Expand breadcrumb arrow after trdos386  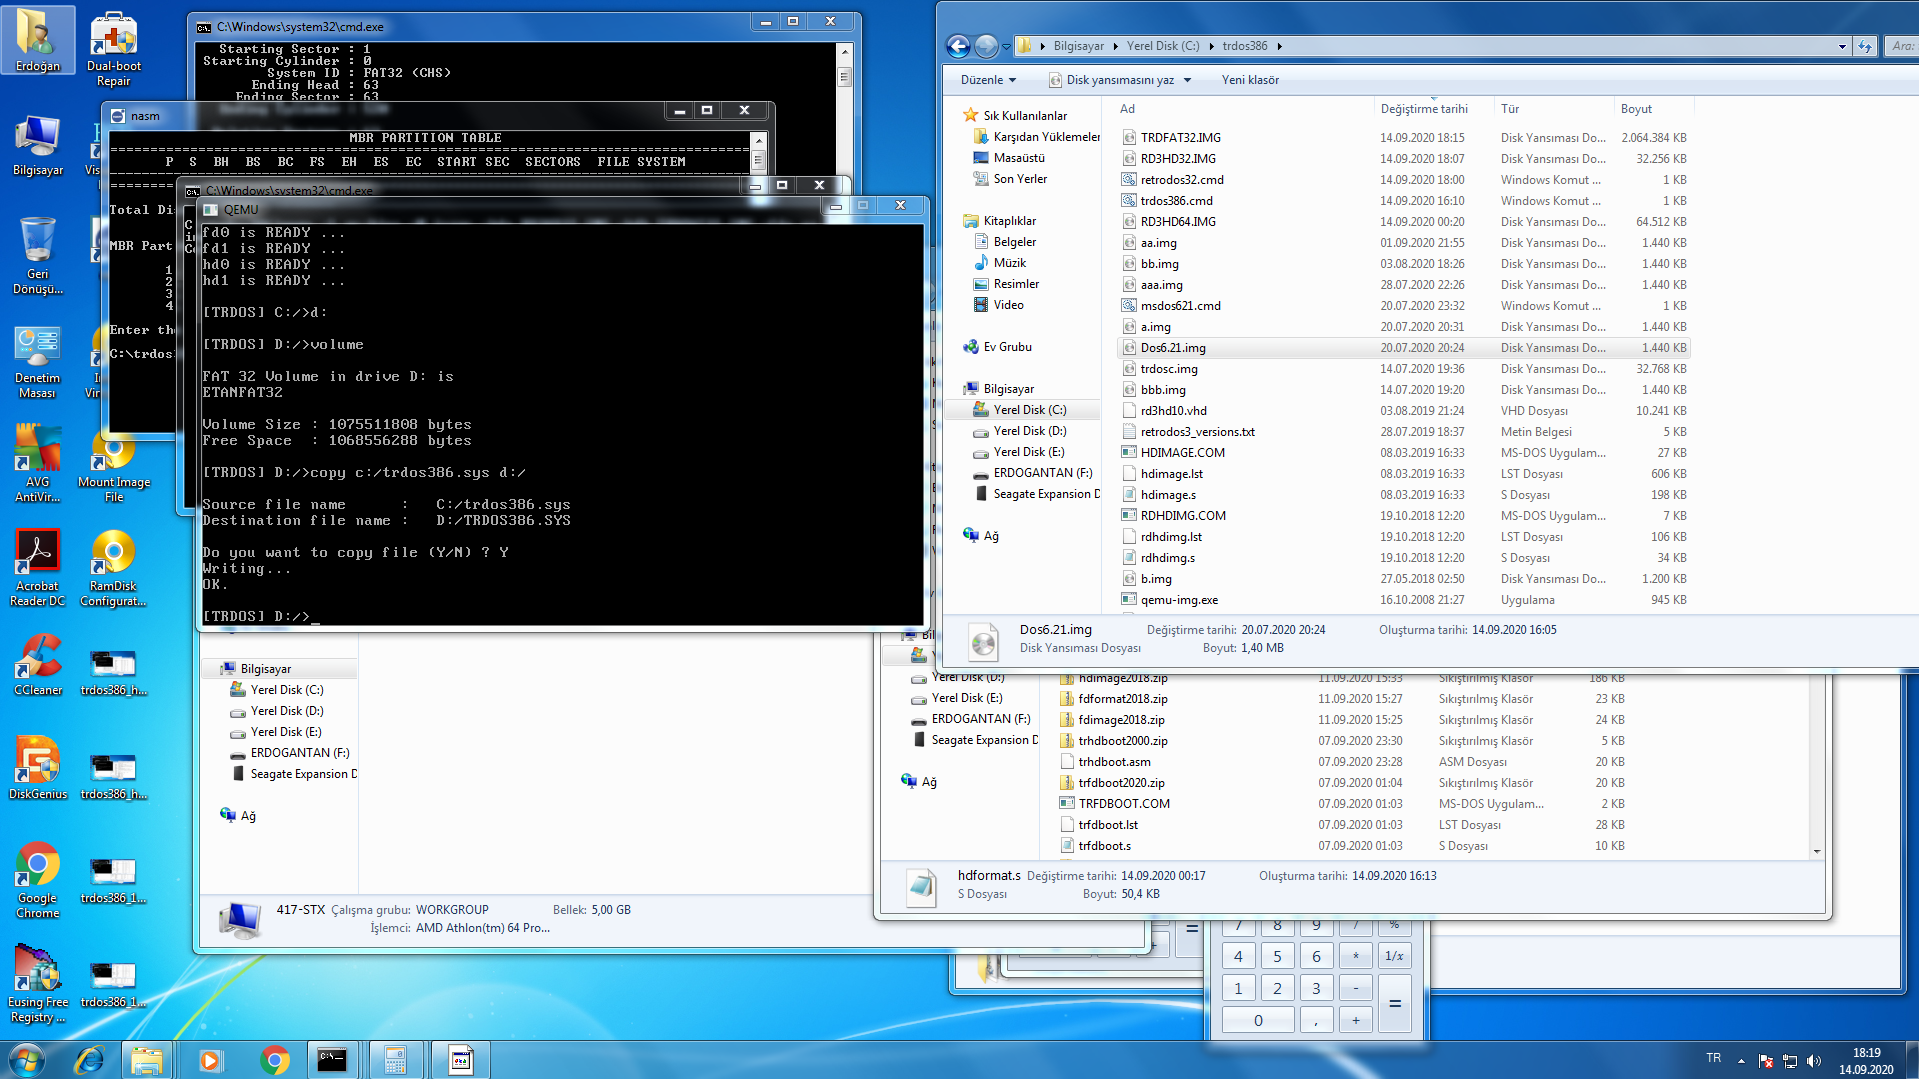(1279, 46)
